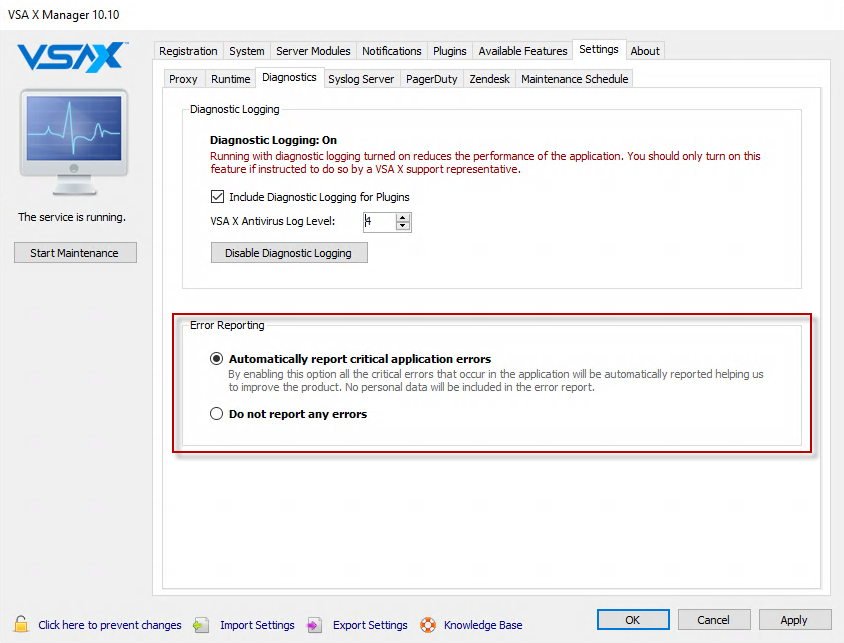This screenshot has width=844, height=643.
Task: Select the Diagnostics sub-tab
Action: point(289,77)
